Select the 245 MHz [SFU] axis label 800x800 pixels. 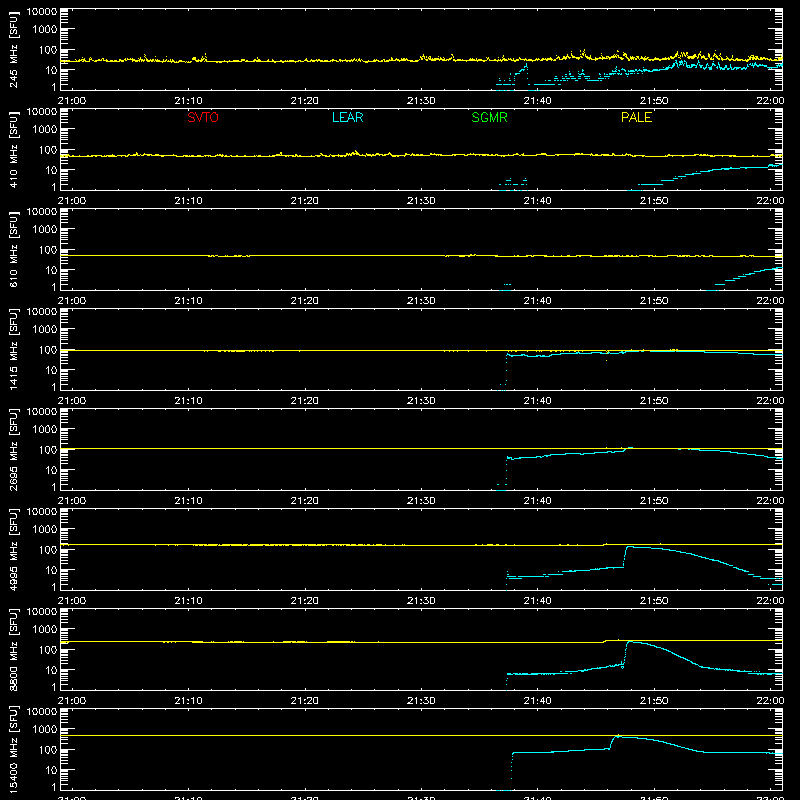point(13,49)
